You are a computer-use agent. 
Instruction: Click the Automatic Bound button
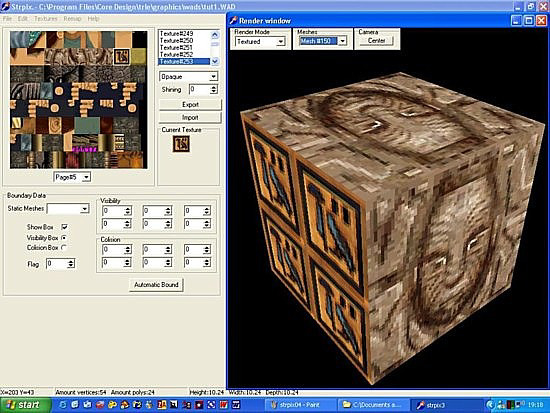tap(156, 285)
